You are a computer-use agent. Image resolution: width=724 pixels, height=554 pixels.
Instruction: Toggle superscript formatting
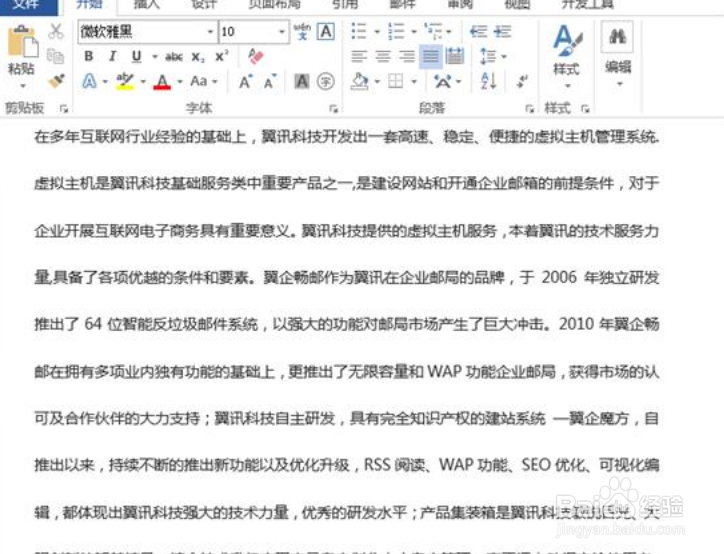222,56
